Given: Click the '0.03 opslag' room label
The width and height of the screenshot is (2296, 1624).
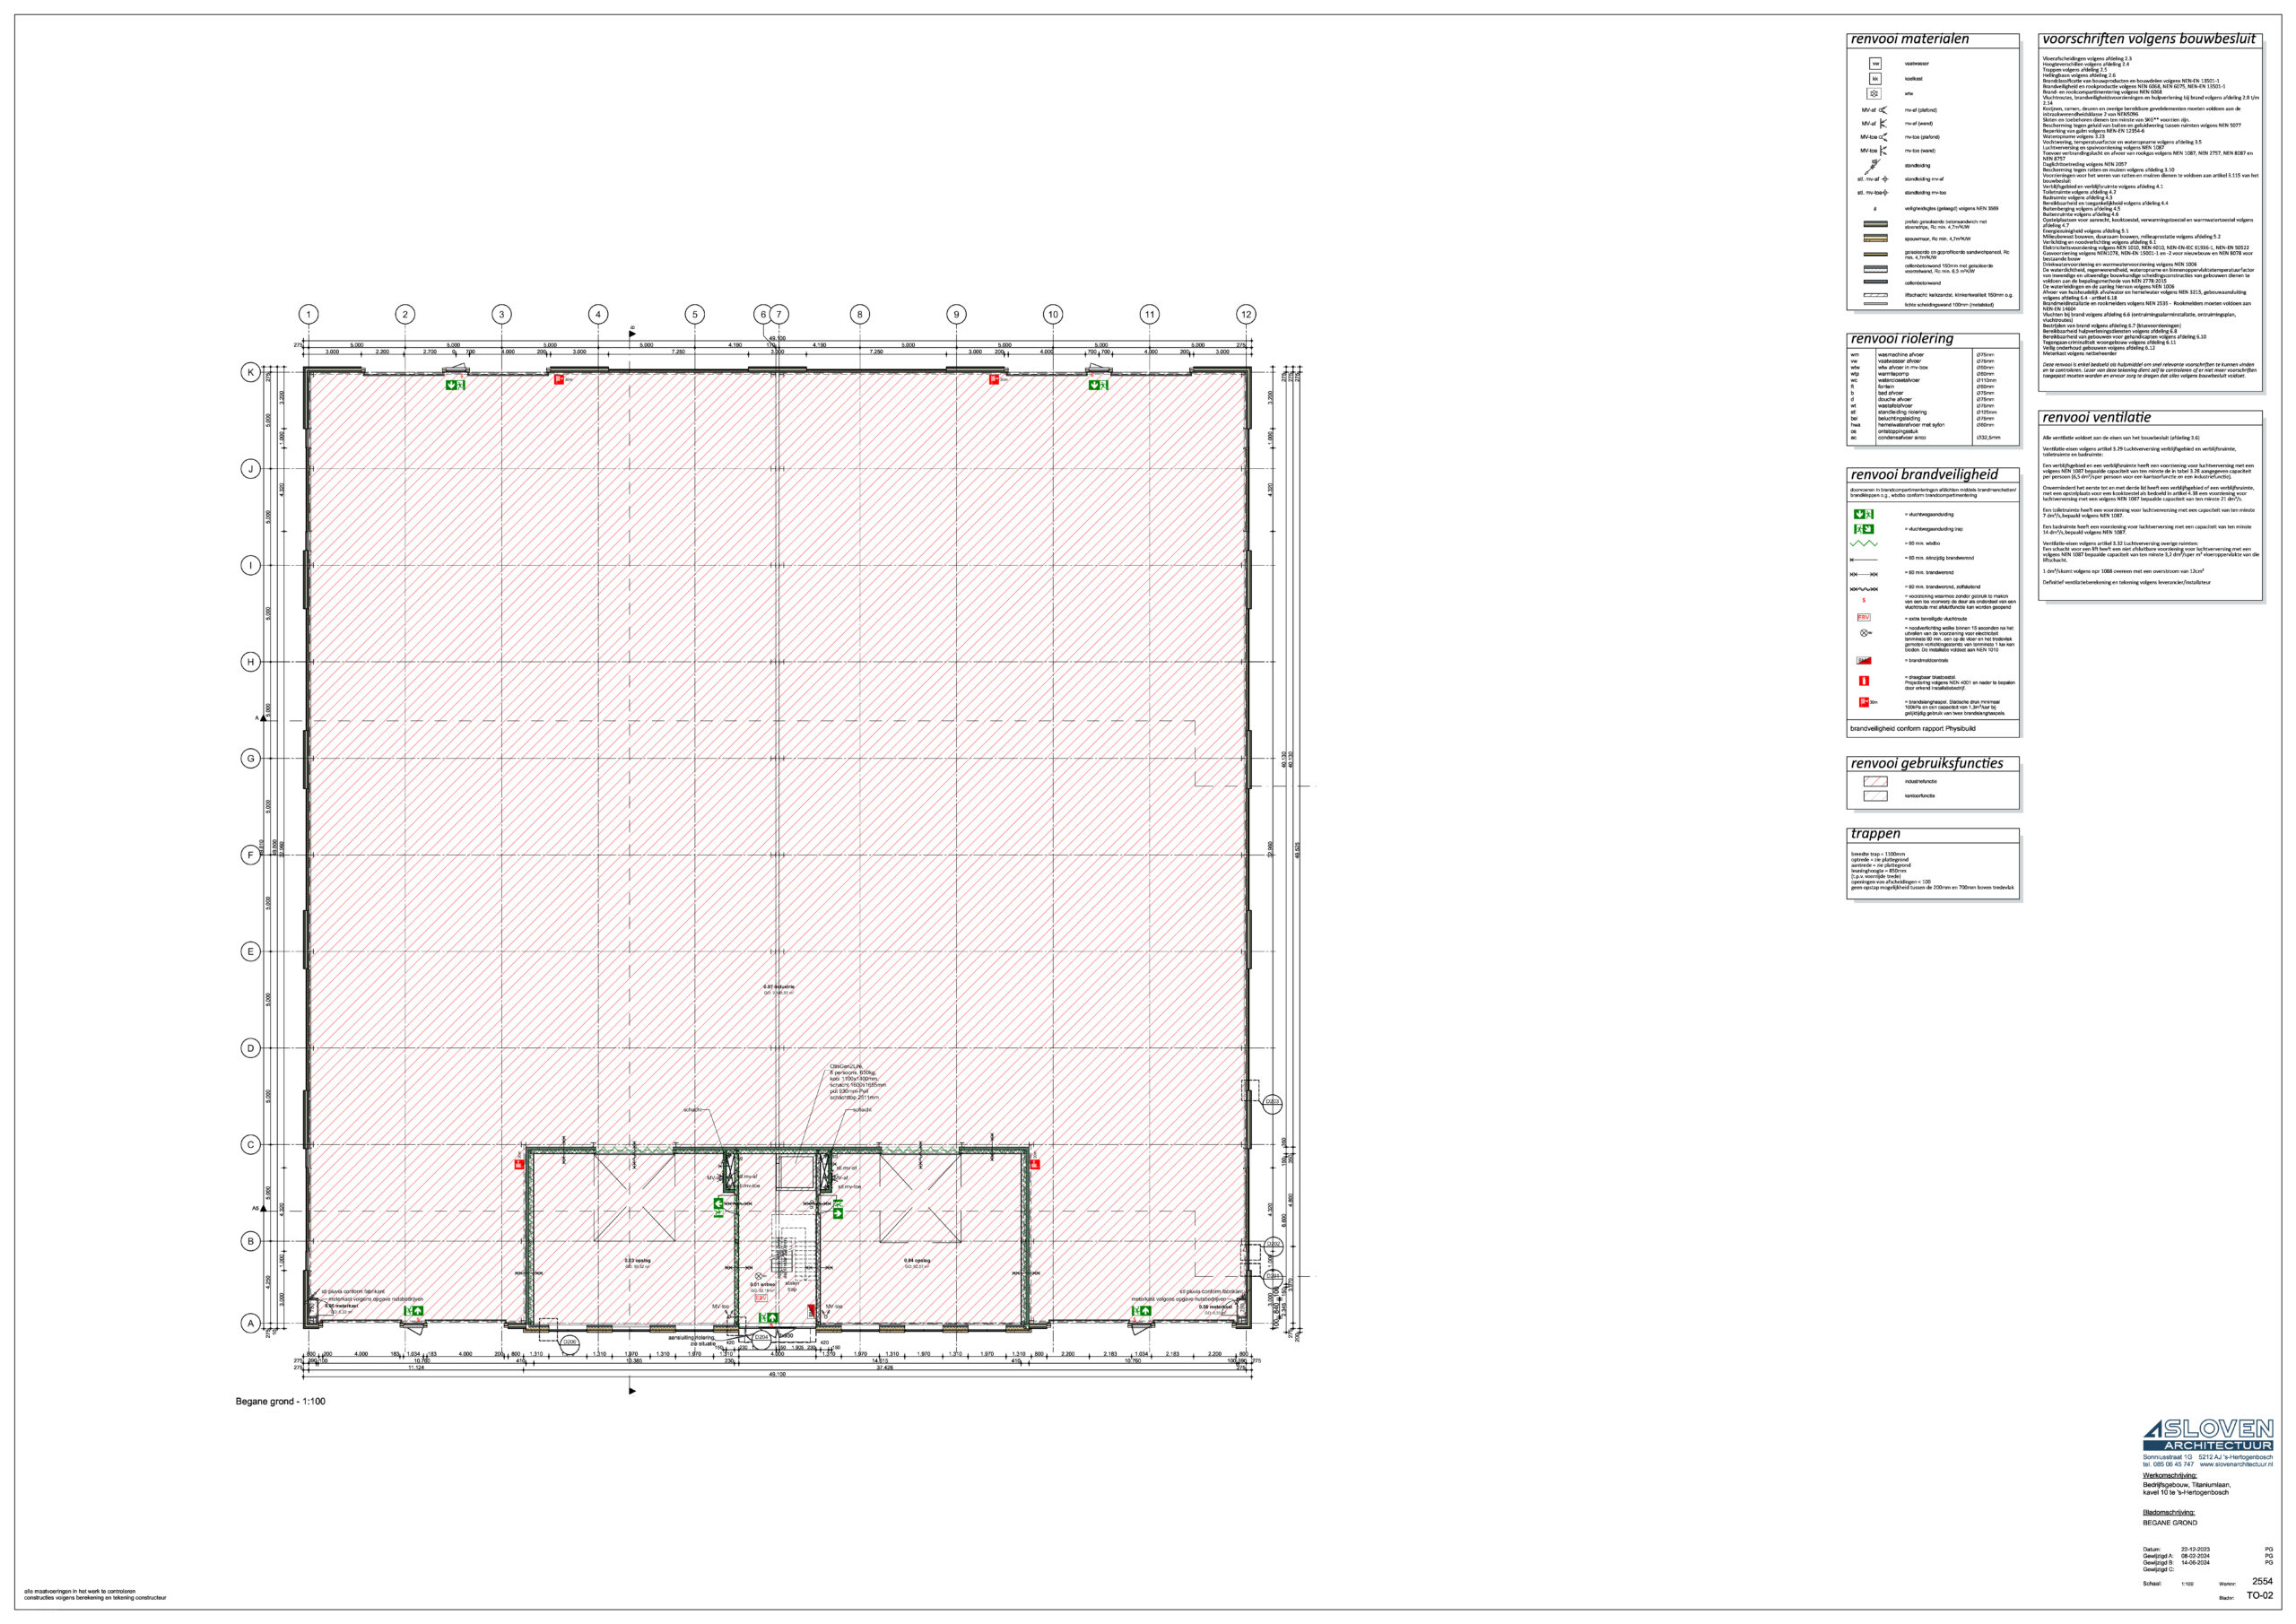Looking at the screenshot, I should 638,1261.
